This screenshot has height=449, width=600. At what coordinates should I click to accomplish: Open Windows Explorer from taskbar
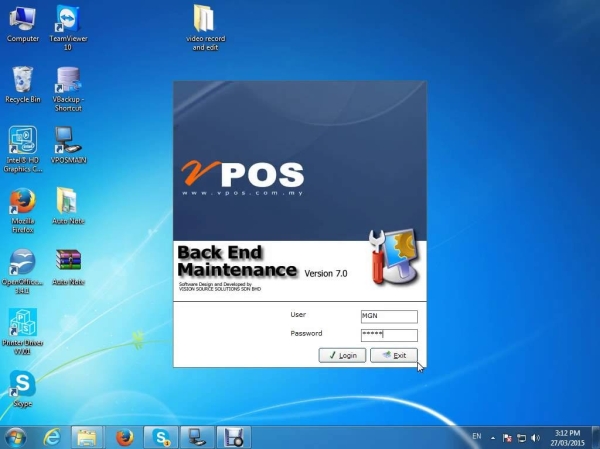[87, 437]
